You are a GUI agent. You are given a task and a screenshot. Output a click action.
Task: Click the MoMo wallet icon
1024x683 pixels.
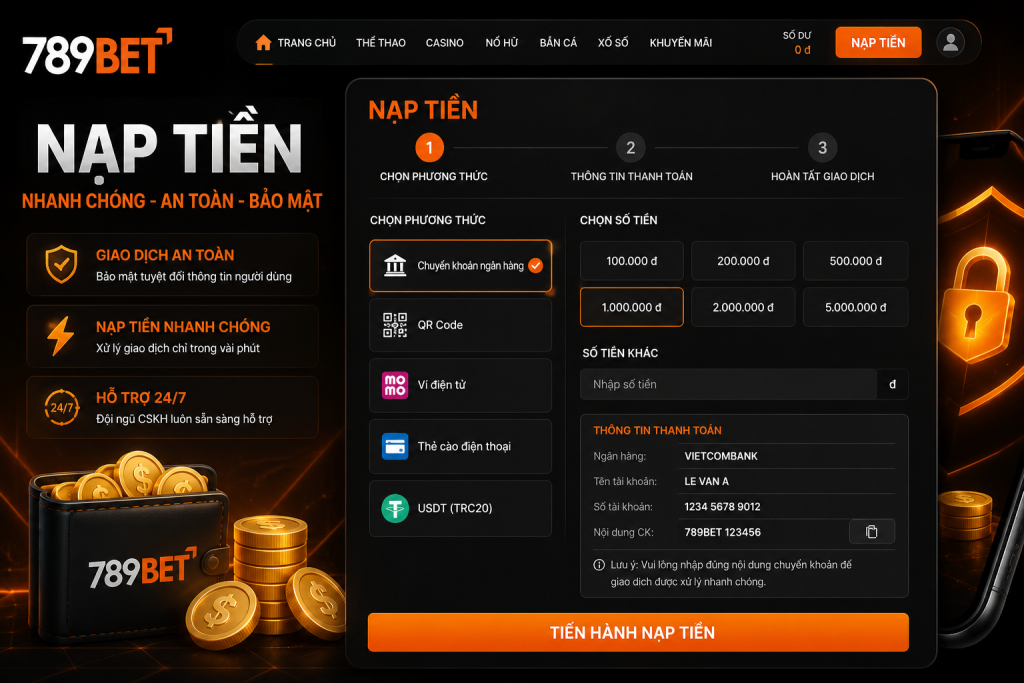[x=395, y=385]
